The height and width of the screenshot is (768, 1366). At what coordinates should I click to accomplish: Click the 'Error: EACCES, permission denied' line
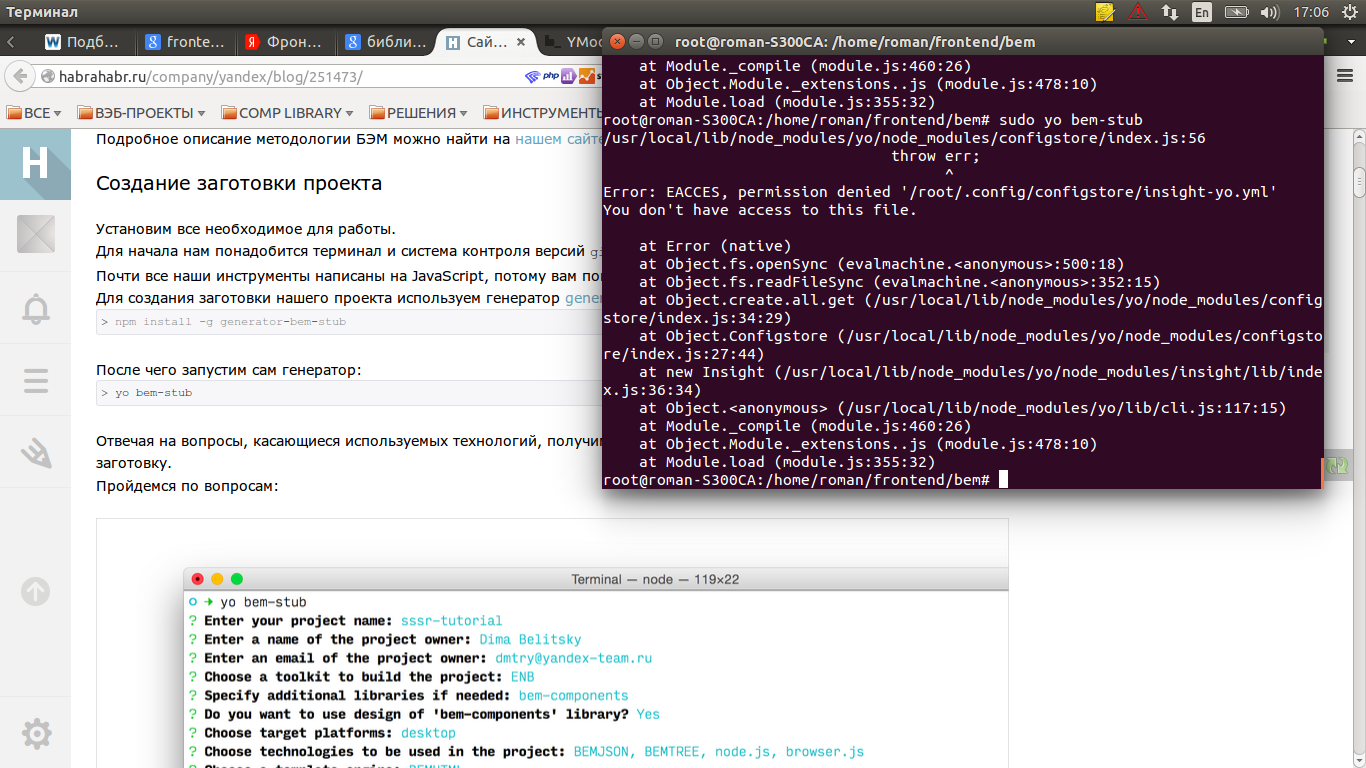(x=940, y=192)
